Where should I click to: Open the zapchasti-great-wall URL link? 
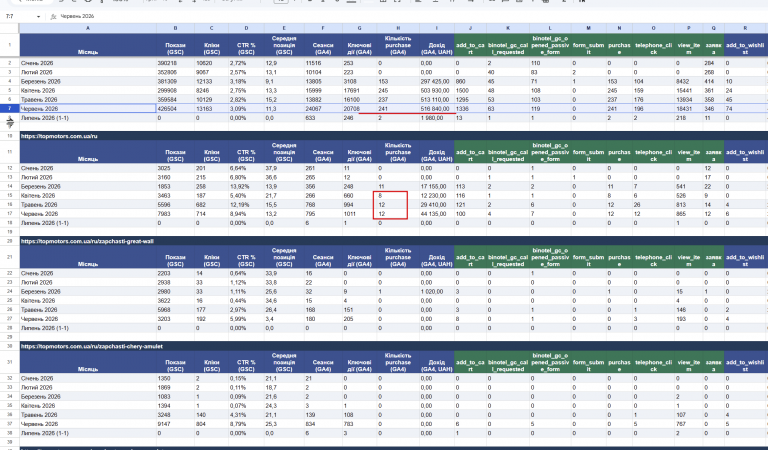coord(87,241)
